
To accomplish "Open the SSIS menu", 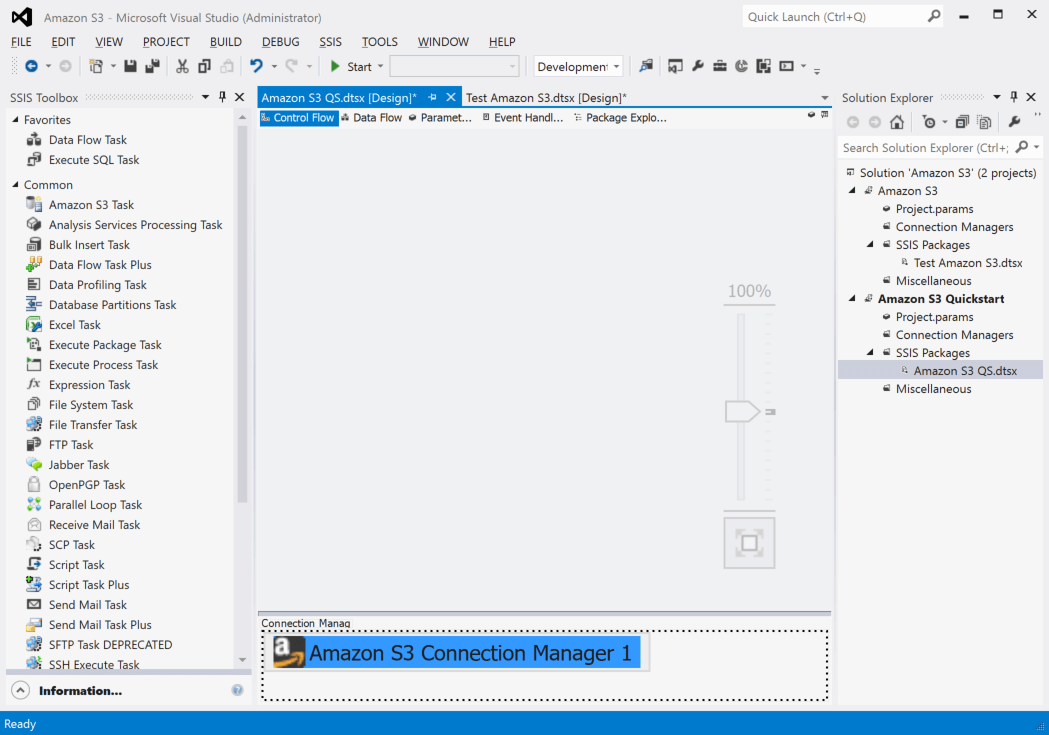I will point(330,41).
